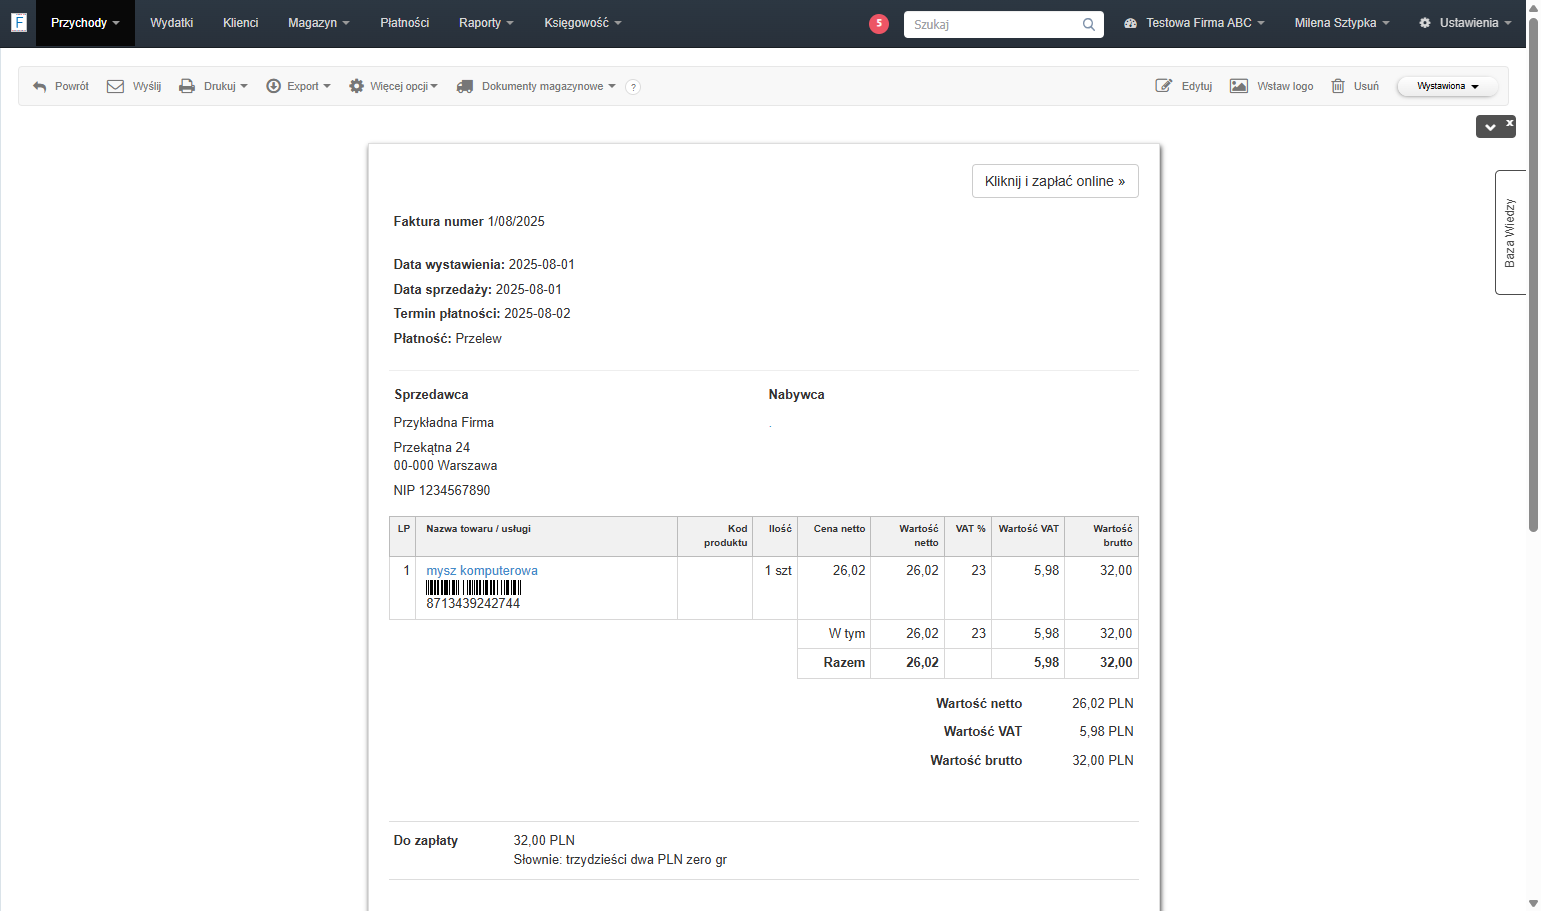Open the Baza Wiedzy side tab

coord(1510,232)
